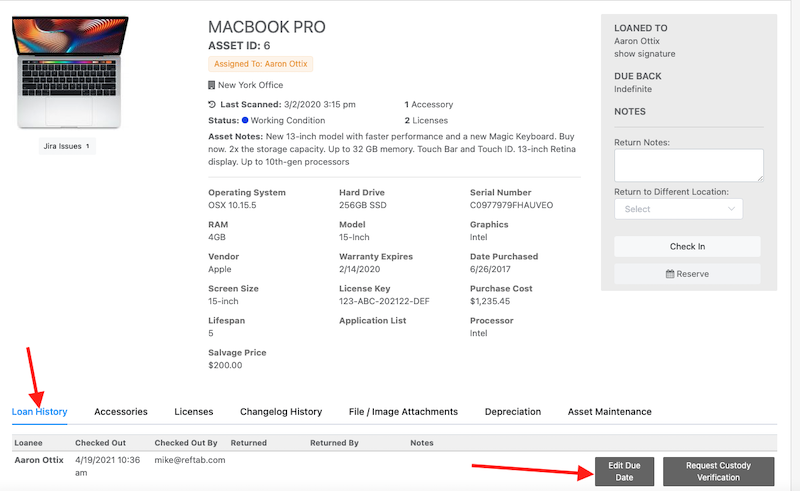This screenshot has height=491, width=800.
Task: Click the Edit Due Date button
Action: [x=624, y=471]
